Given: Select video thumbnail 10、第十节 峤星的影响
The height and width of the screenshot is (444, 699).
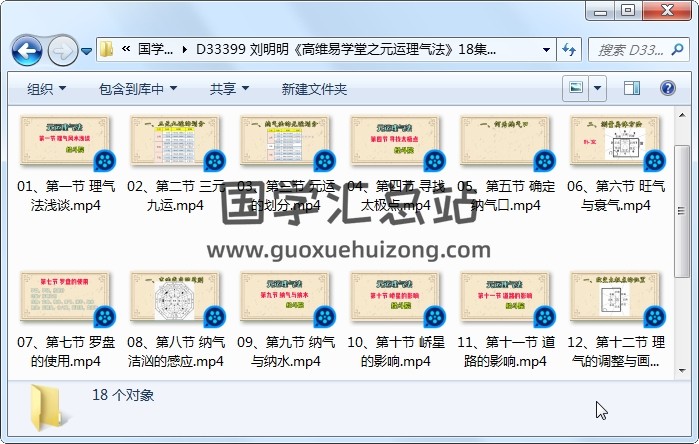Looking at the screenshot, I should (x=395, y=297).
